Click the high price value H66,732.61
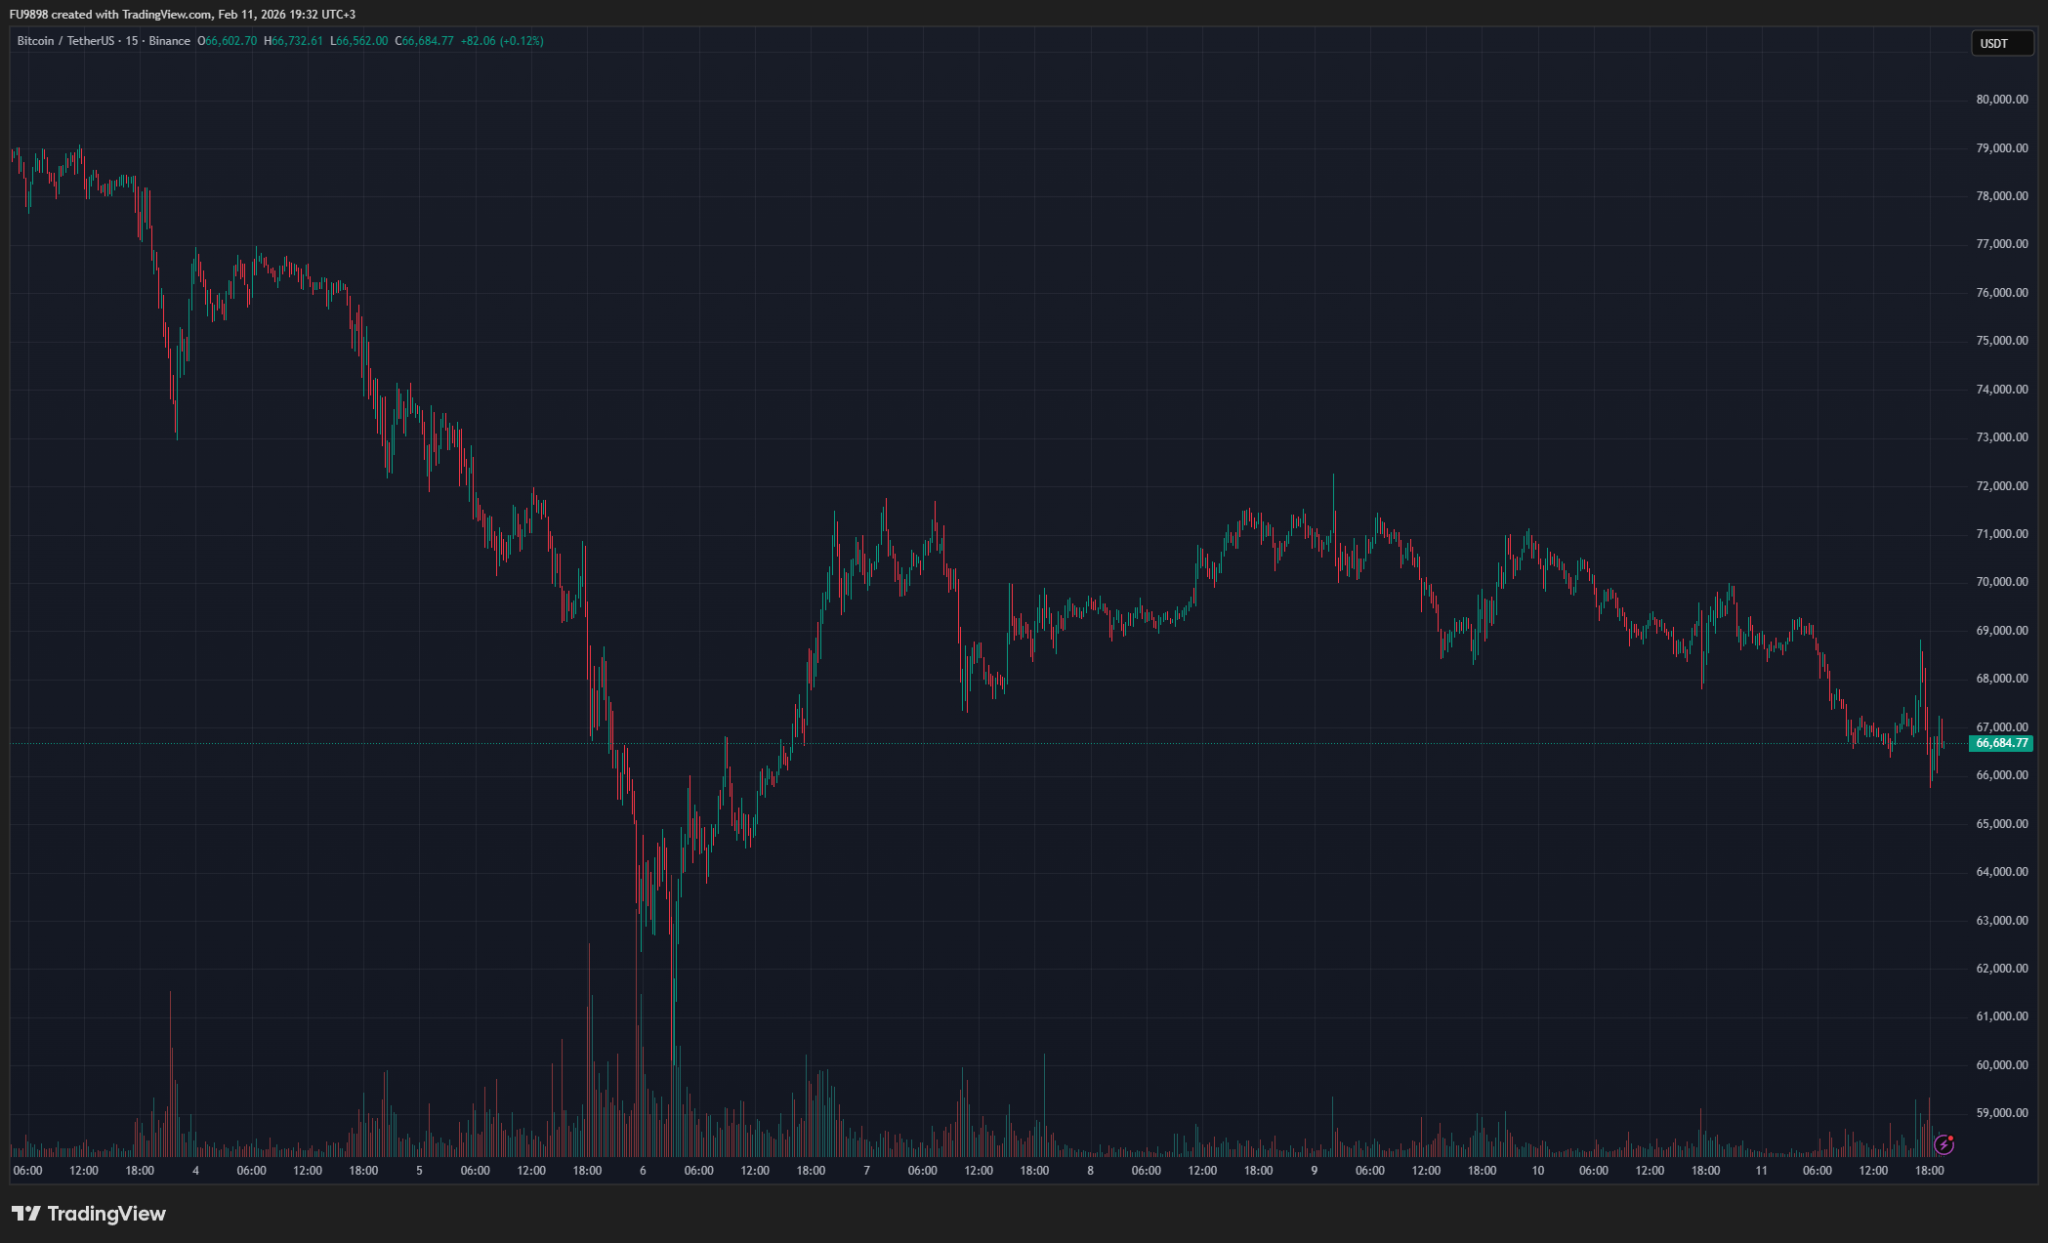This screenshot has width=2048, height=1243. (x=293, y=41)
